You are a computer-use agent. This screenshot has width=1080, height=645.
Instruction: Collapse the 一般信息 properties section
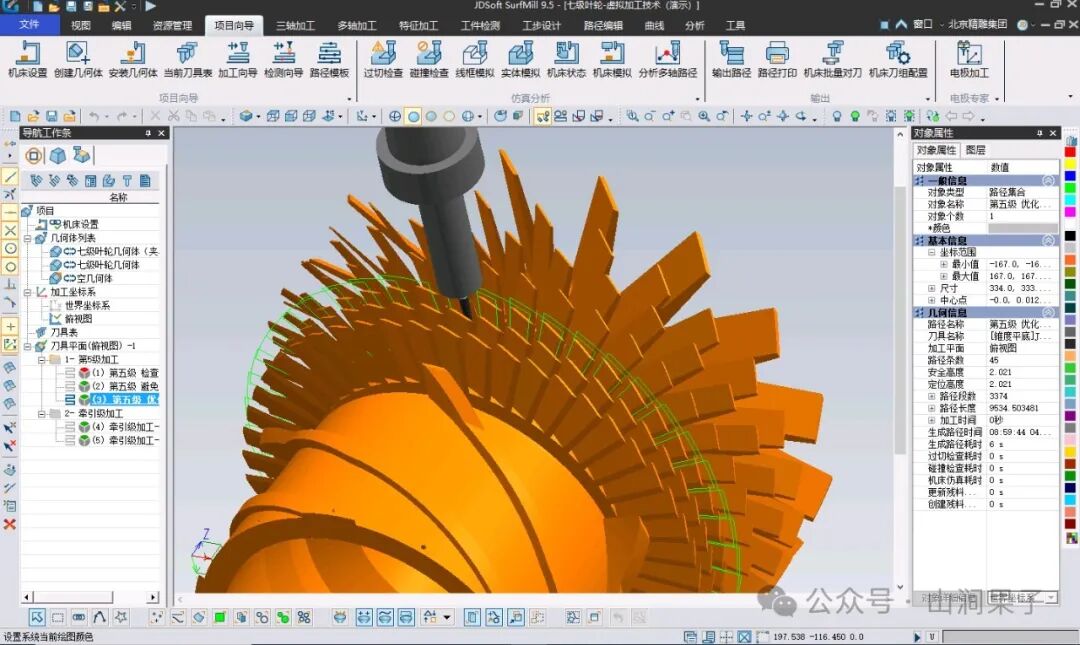1048,181
